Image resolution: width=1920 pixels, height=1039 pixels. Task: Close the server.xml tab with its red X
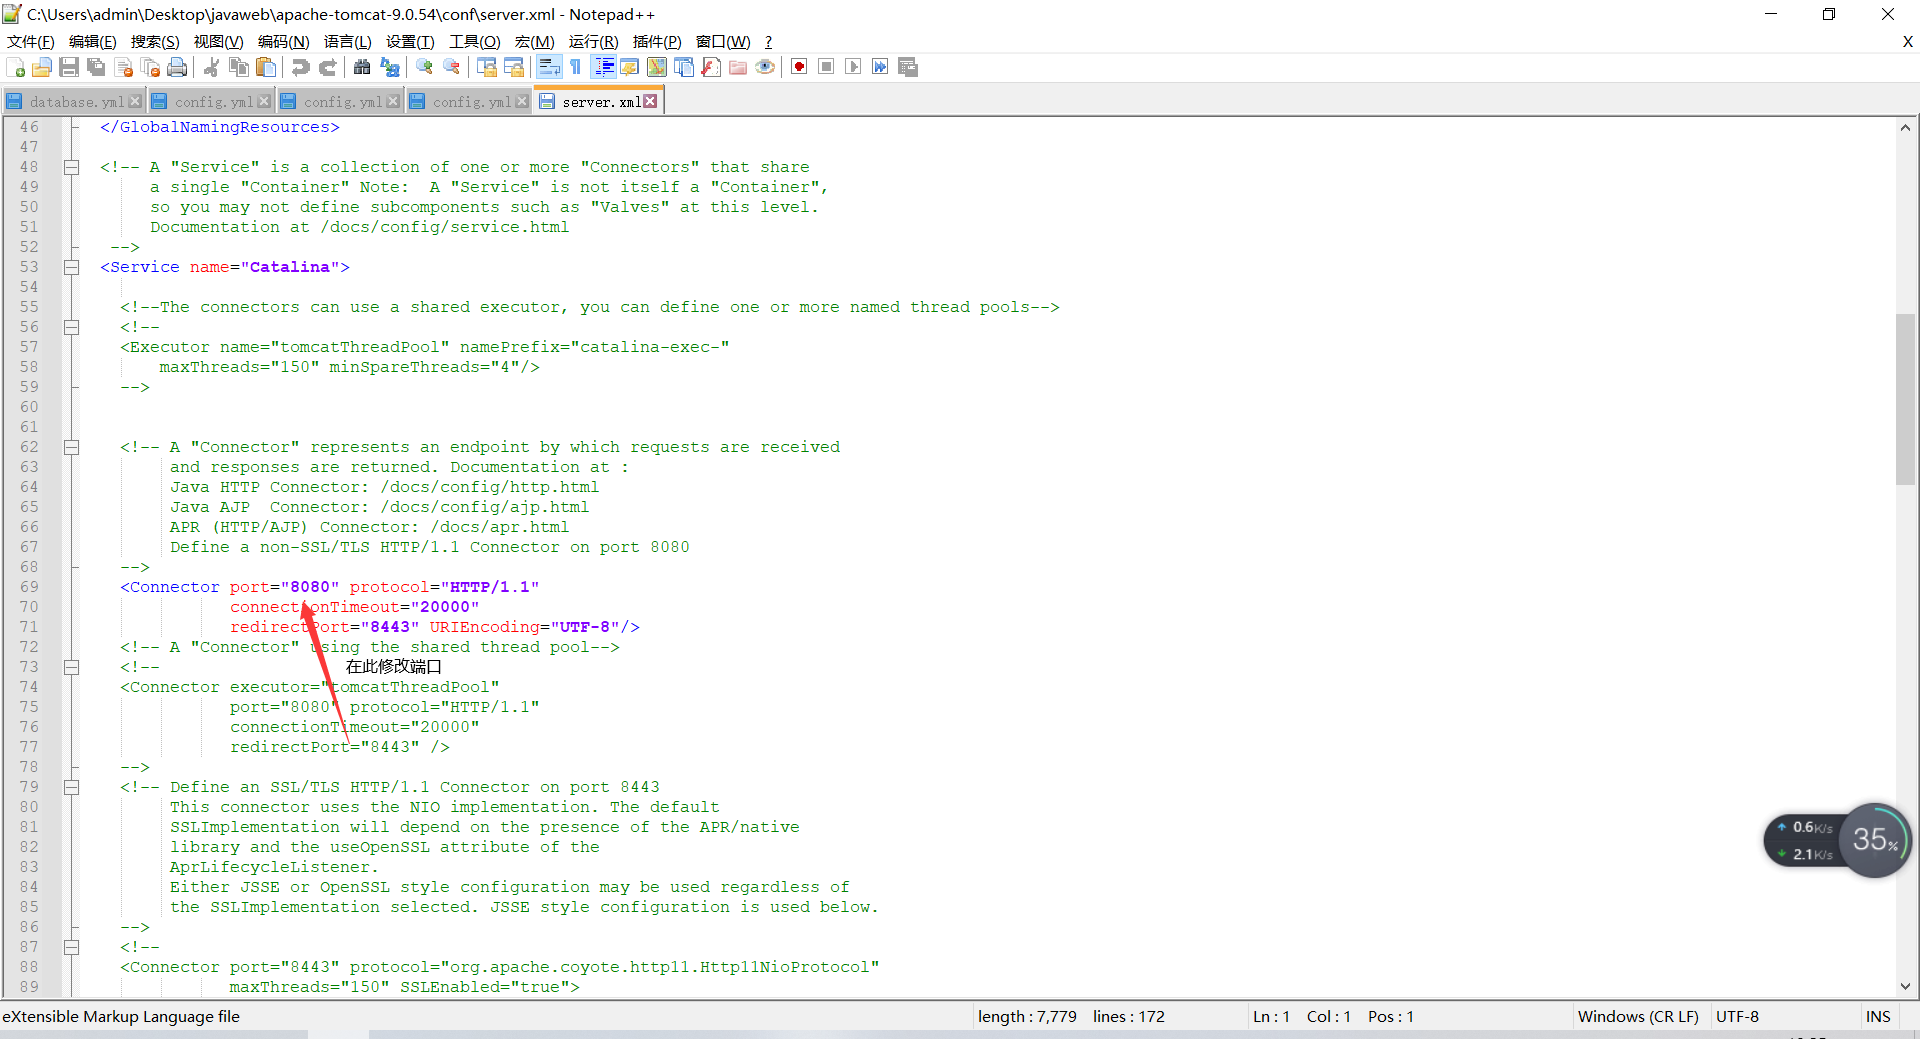point(650,101)
